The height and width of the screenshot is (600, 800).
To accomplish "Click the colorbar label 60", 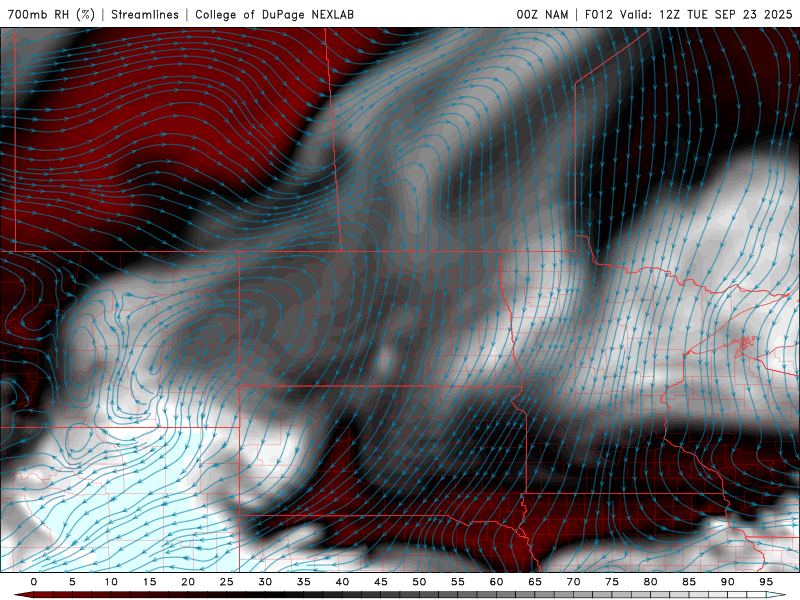I will [x=496, y=582].
